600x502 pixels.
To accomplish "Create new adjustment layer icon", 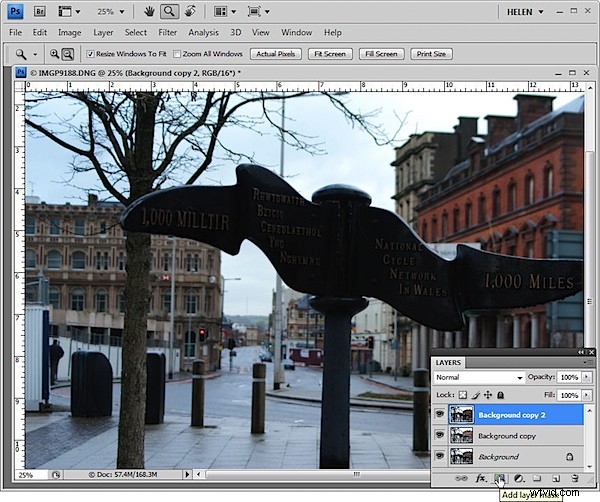I will 518,478.
